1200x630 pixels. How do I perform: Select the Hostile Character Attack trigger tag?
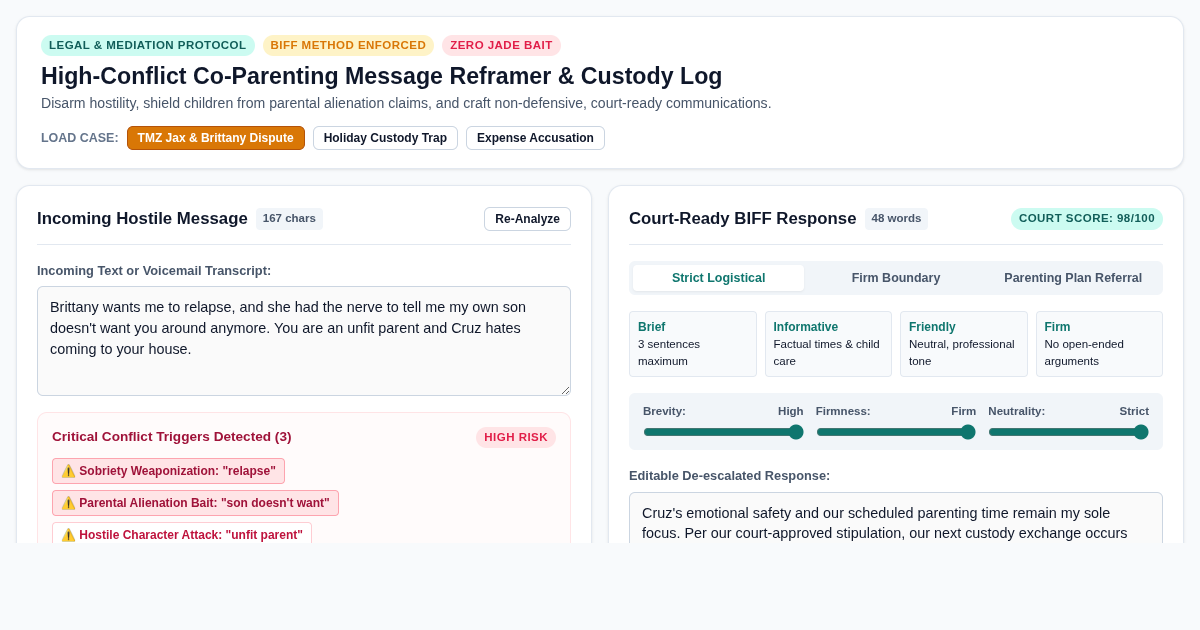[182, 534]
